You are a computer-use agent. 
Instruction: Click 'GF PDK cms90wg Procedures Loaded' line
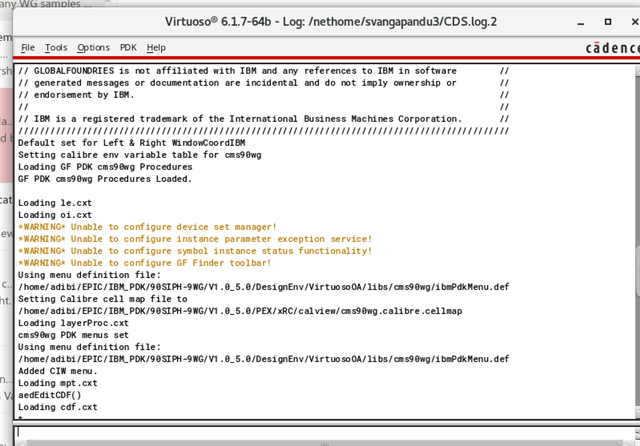point(104,179)
